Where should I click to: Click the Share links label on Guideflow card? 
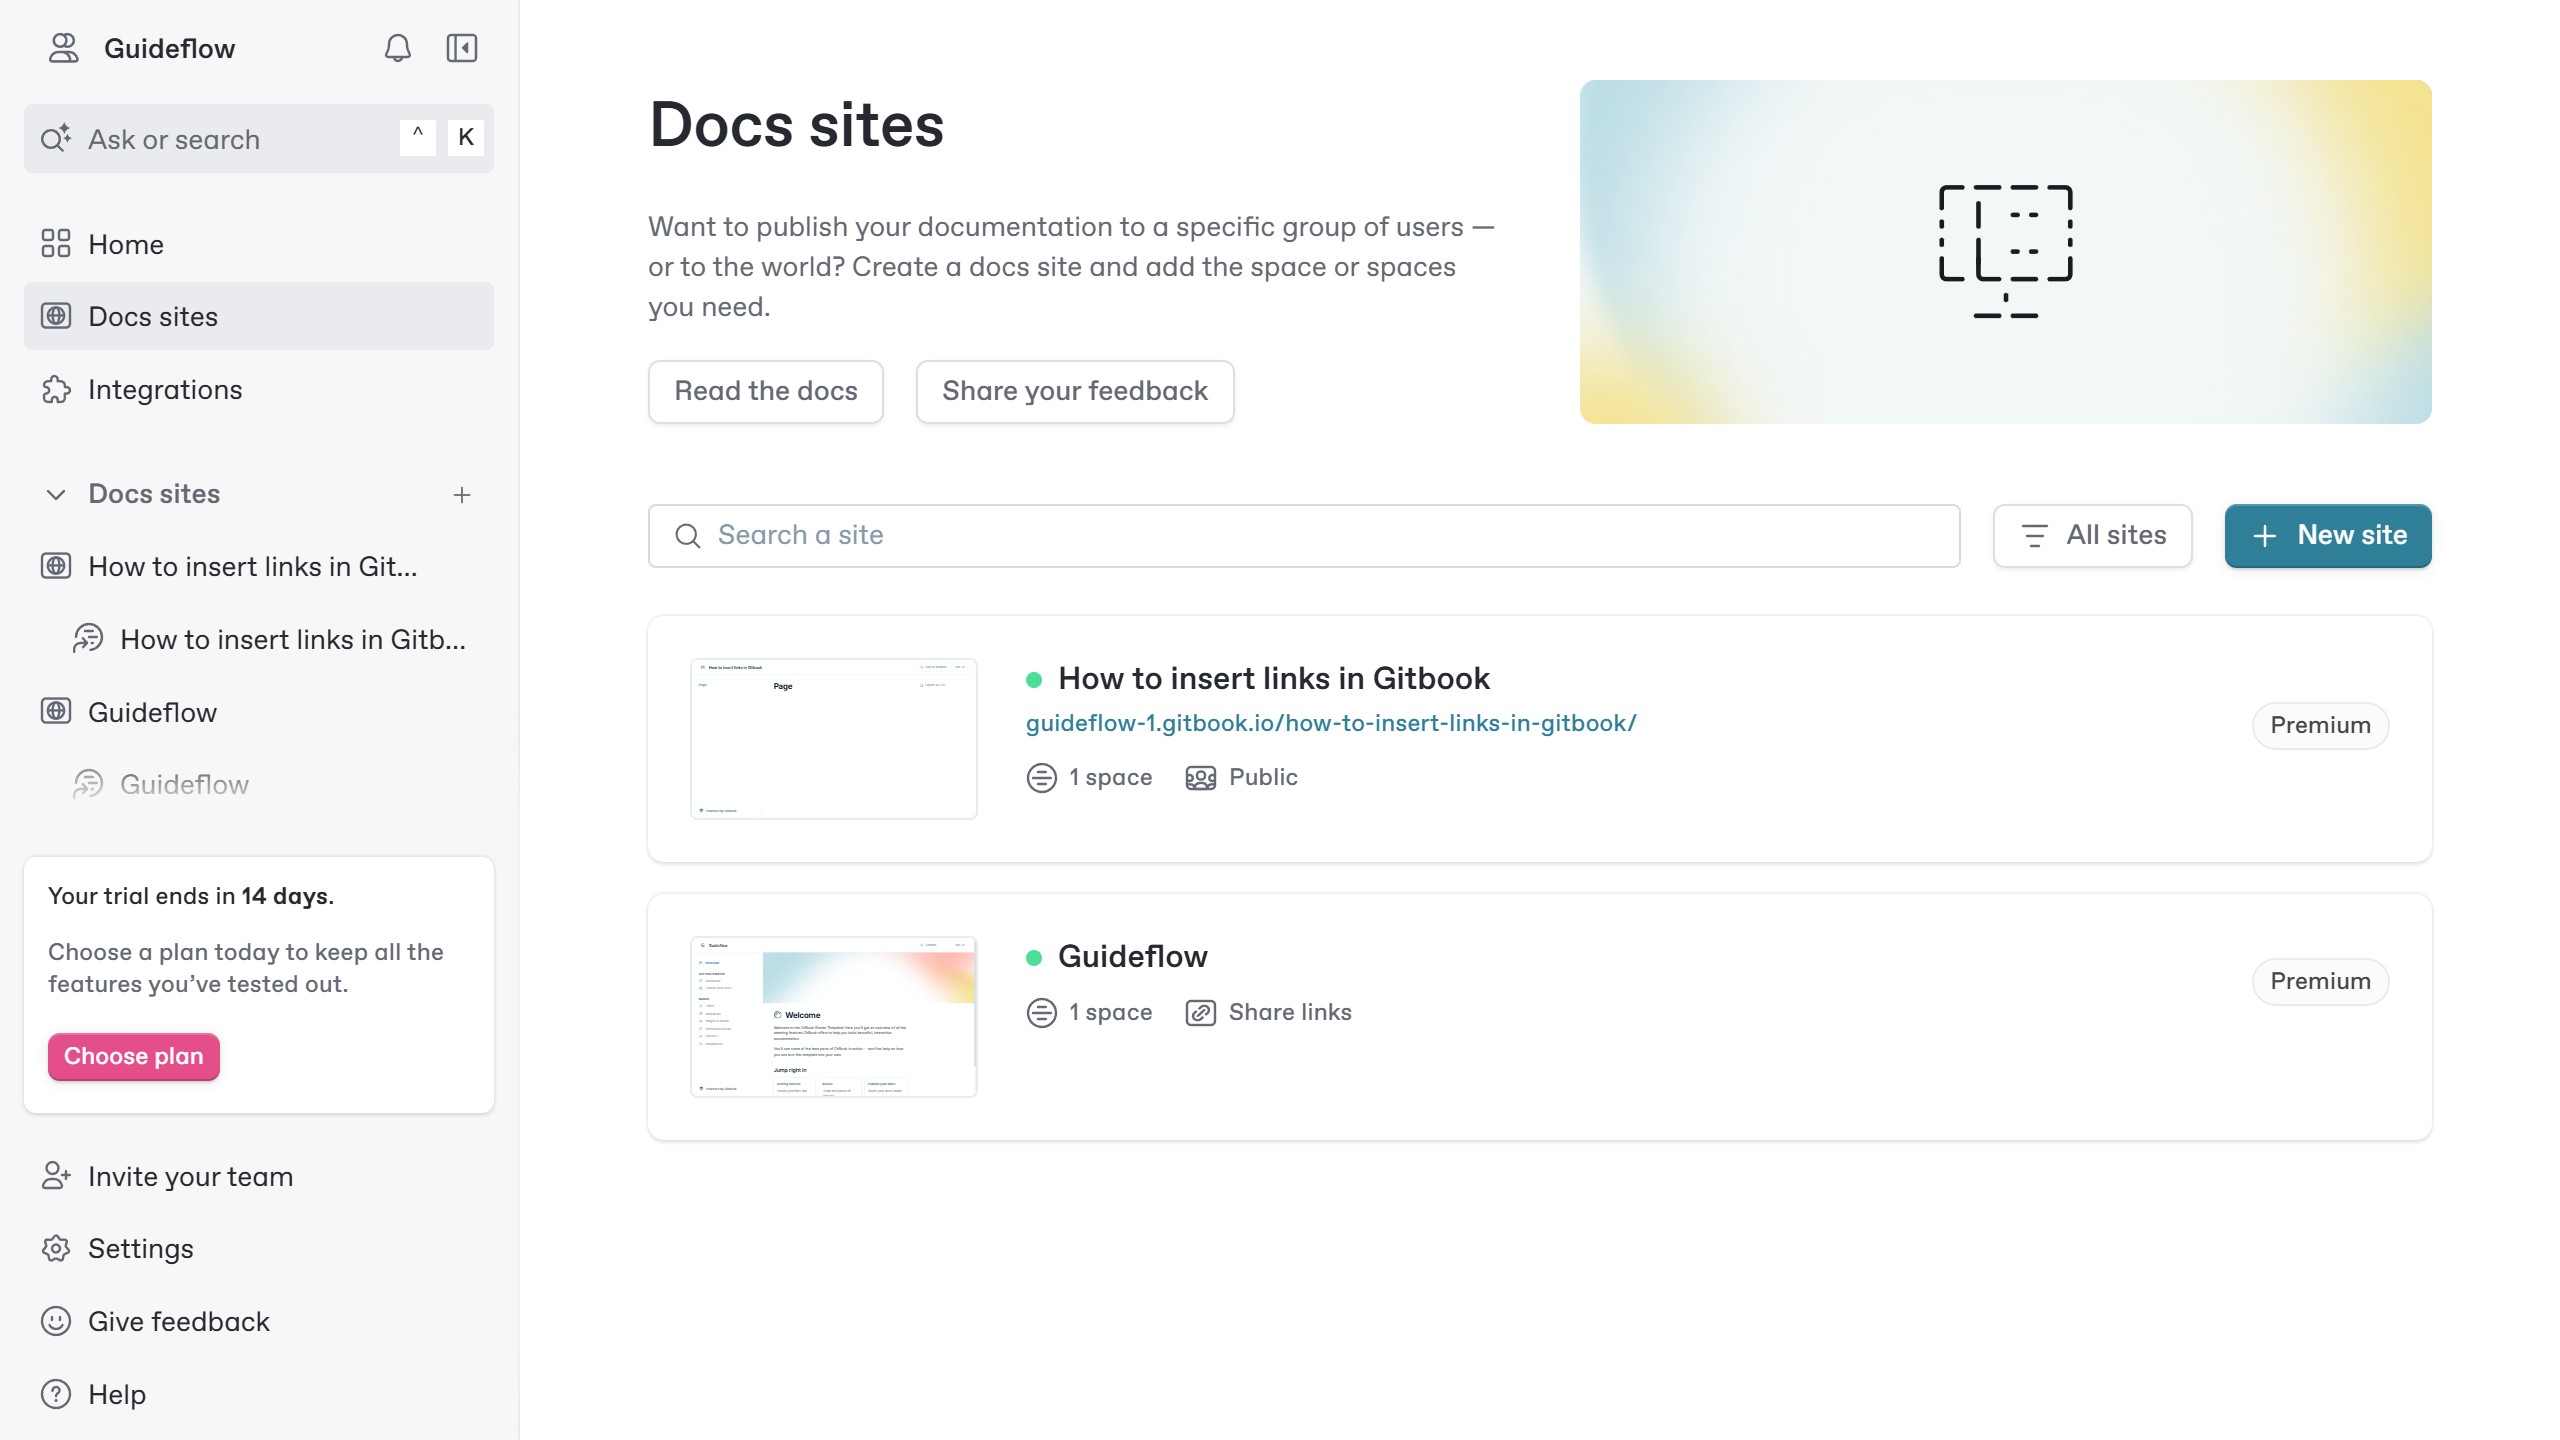[1290, 1012]
